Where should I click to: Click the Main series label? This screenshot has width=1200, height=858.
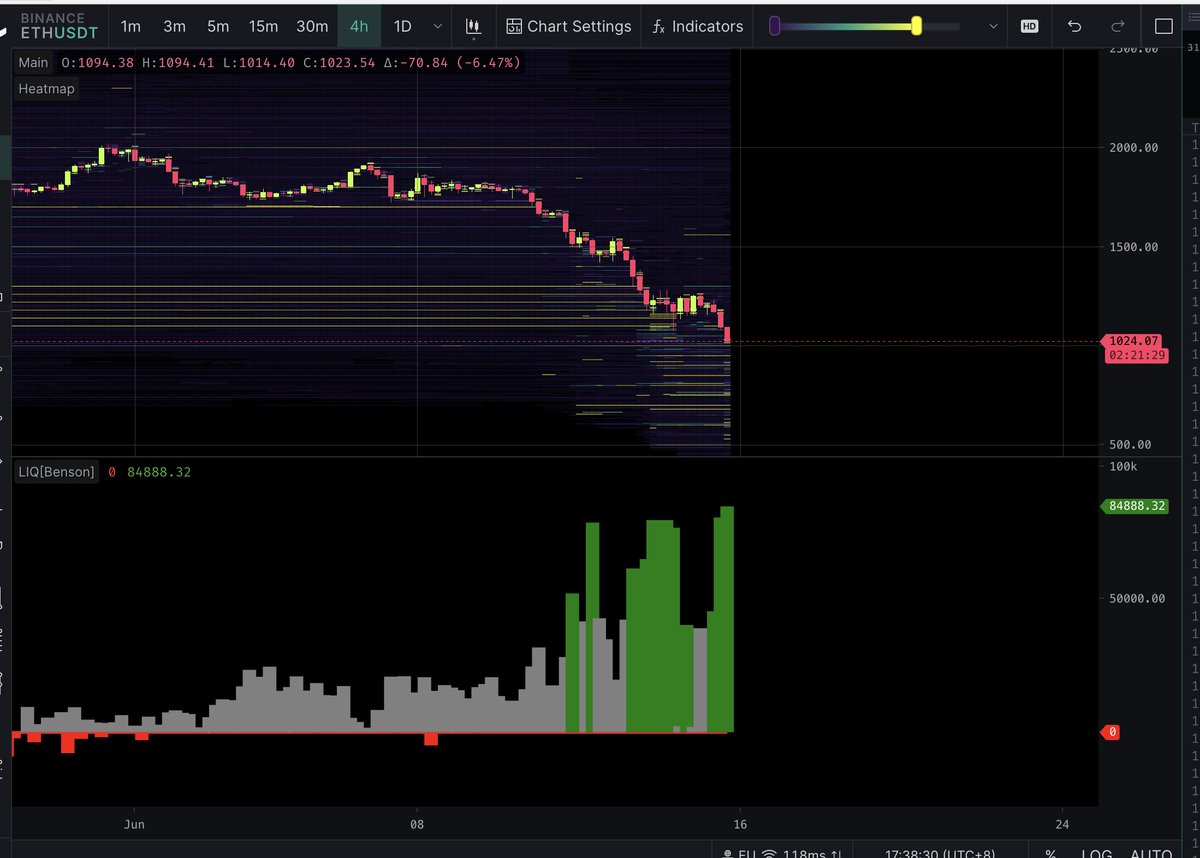coord(33,63)
